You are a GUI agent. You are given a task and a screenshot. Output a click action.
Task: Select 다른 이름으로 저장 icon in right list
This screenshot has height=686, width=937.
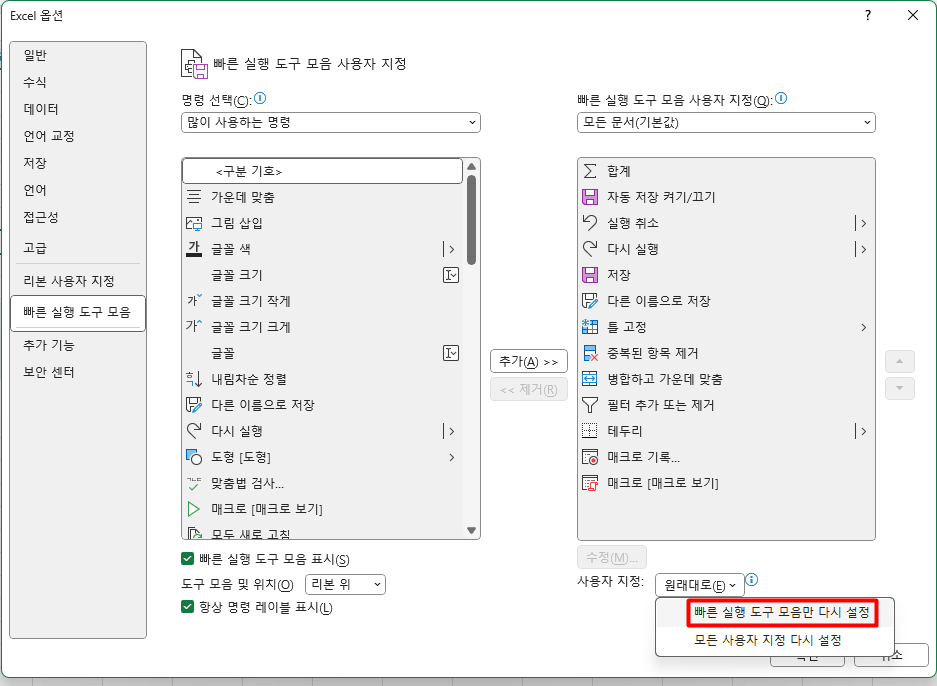tap(590, 301)
